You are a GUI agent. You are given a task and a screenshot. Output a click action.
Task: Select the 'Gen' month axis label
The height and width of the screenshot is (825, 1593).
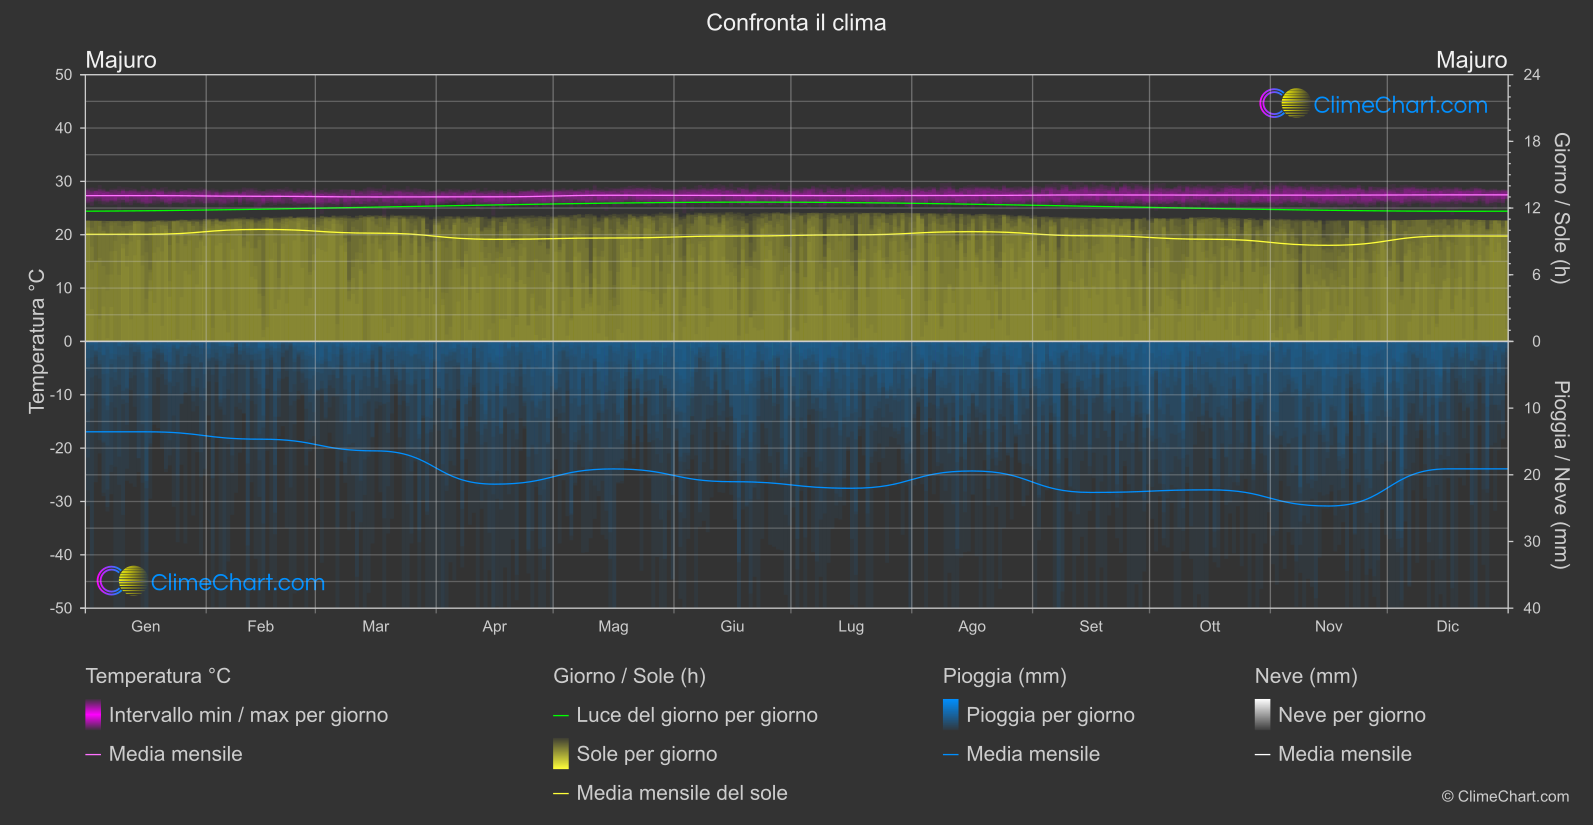click(146, 626)
